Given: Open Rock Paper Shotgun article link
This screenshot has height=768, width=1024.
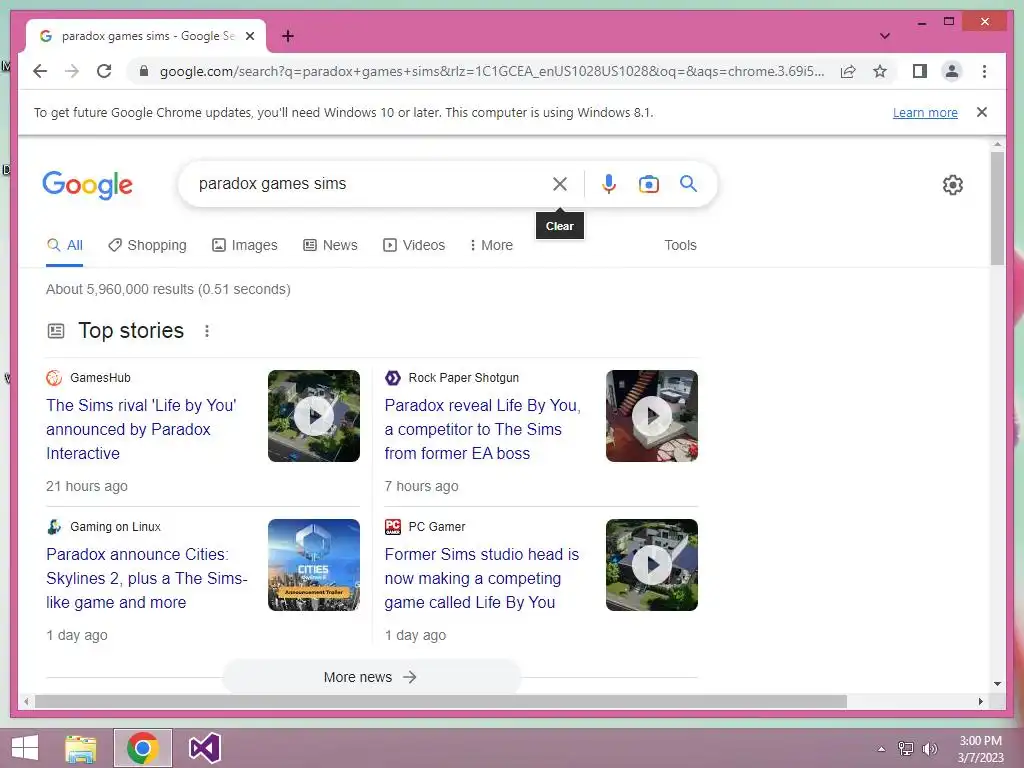Looking at the screenshot, I should [x=482, y=429].
